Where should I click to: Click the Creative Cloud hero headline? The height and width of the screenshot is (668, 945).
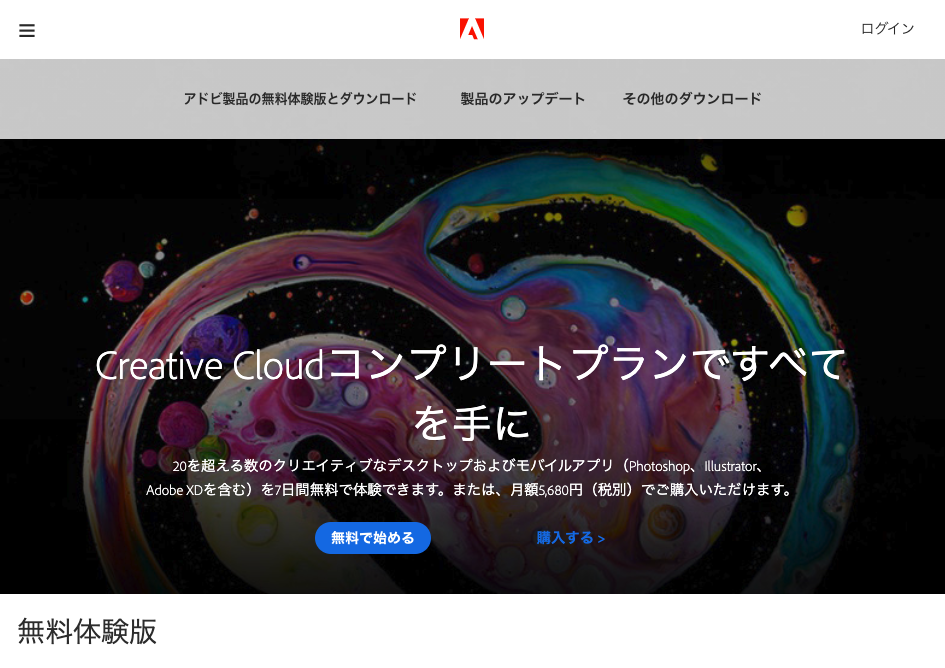471,393
